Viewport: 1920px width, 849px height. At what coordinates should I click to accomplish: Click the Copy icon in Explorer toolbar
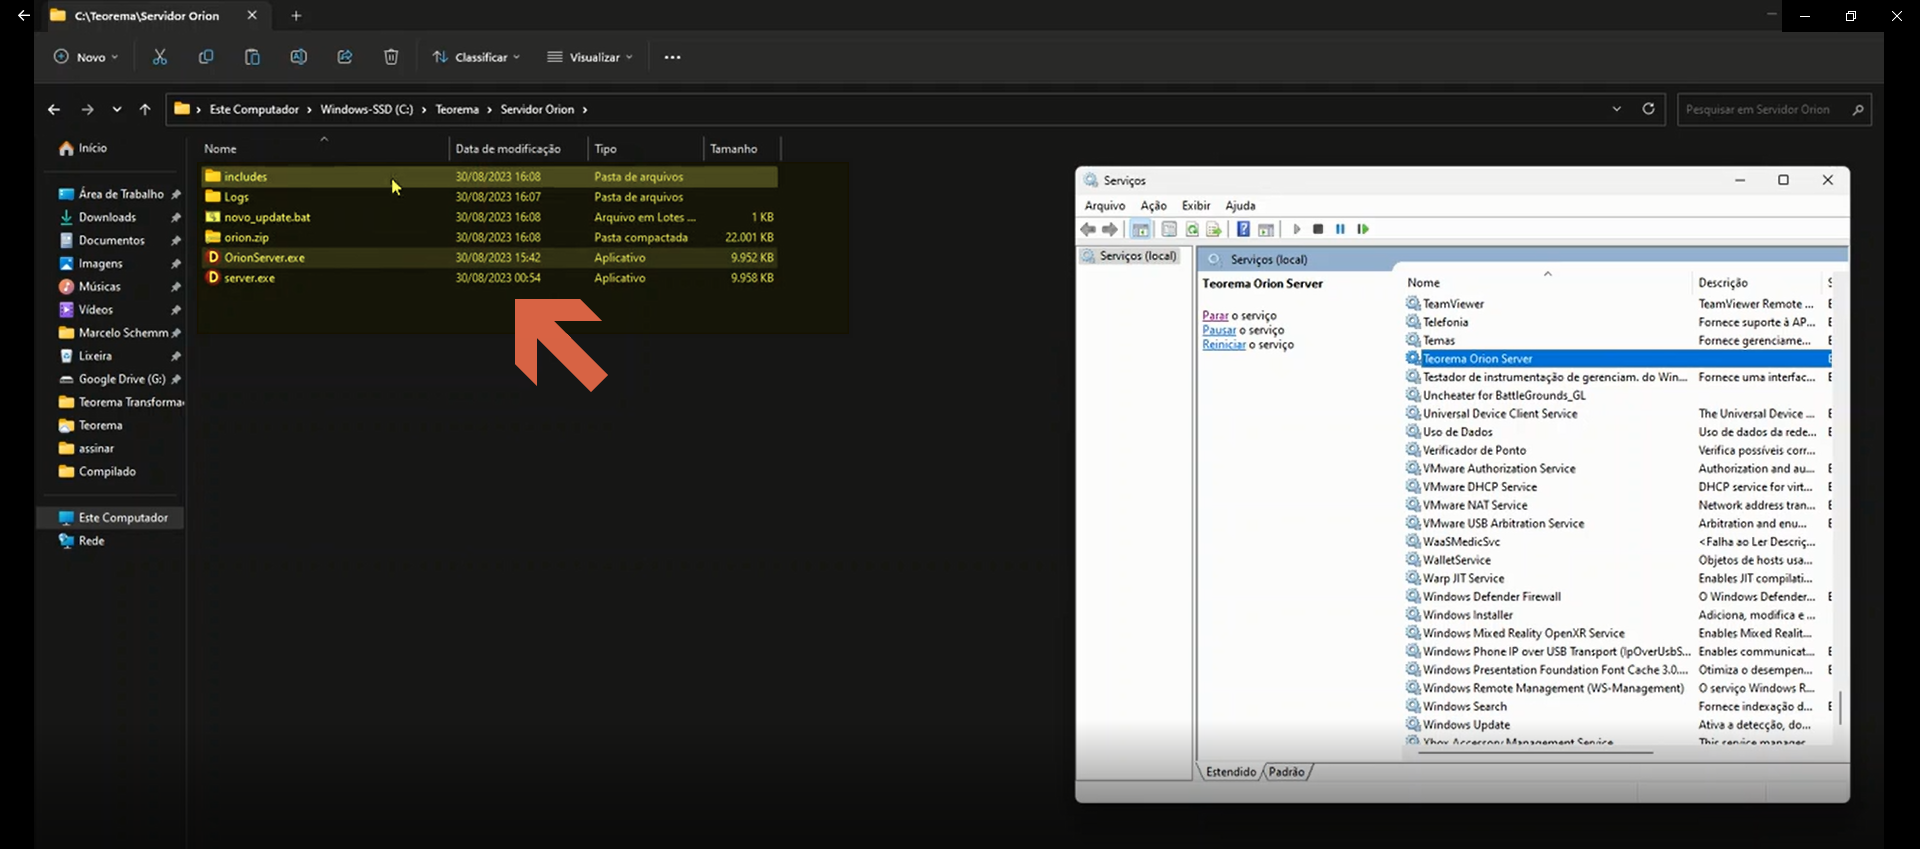point(206,57)
